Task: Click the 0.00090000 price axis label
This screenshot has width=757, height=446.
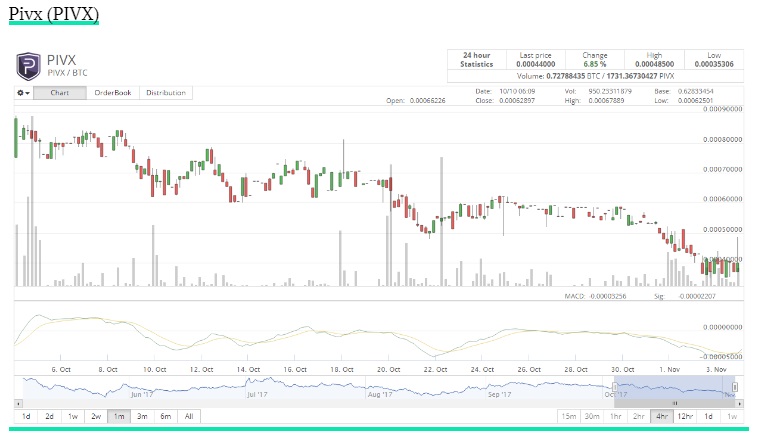Action: coord(722,109)
